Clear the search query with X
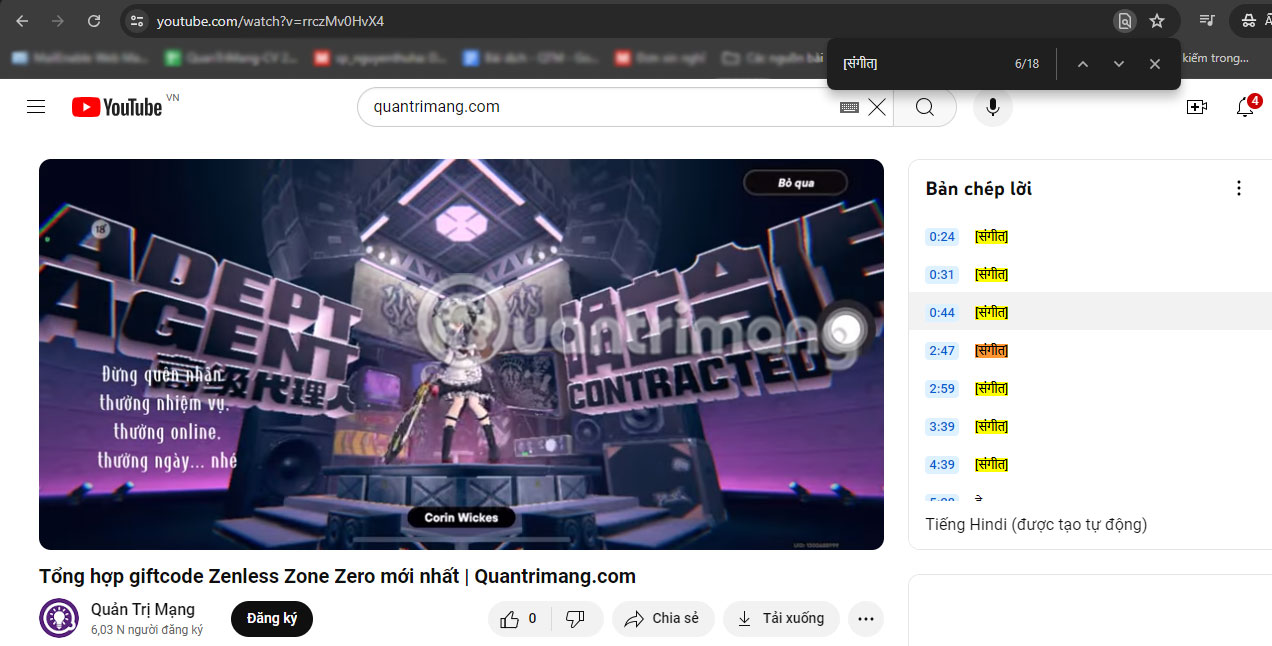The width and height of the screenshot is (1272, 646). pos(877,107)
